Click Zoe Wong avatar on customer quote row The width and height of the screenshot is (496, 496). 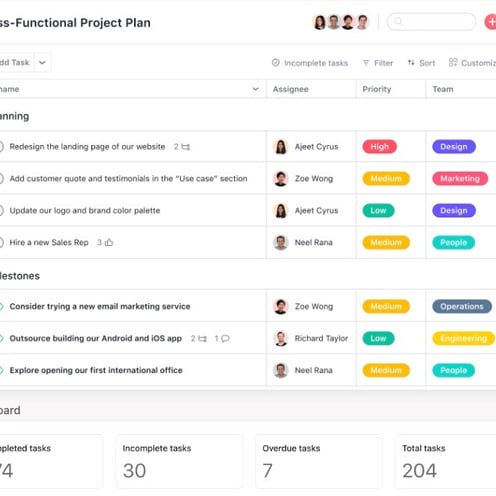(x=281, y=179)
